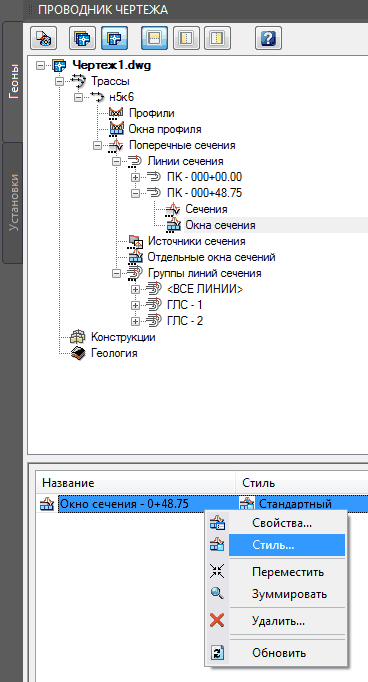Screen dimensions: 368x682
Task: Choose Свойства... from the context menu
Action: click(x=282, y=523)
